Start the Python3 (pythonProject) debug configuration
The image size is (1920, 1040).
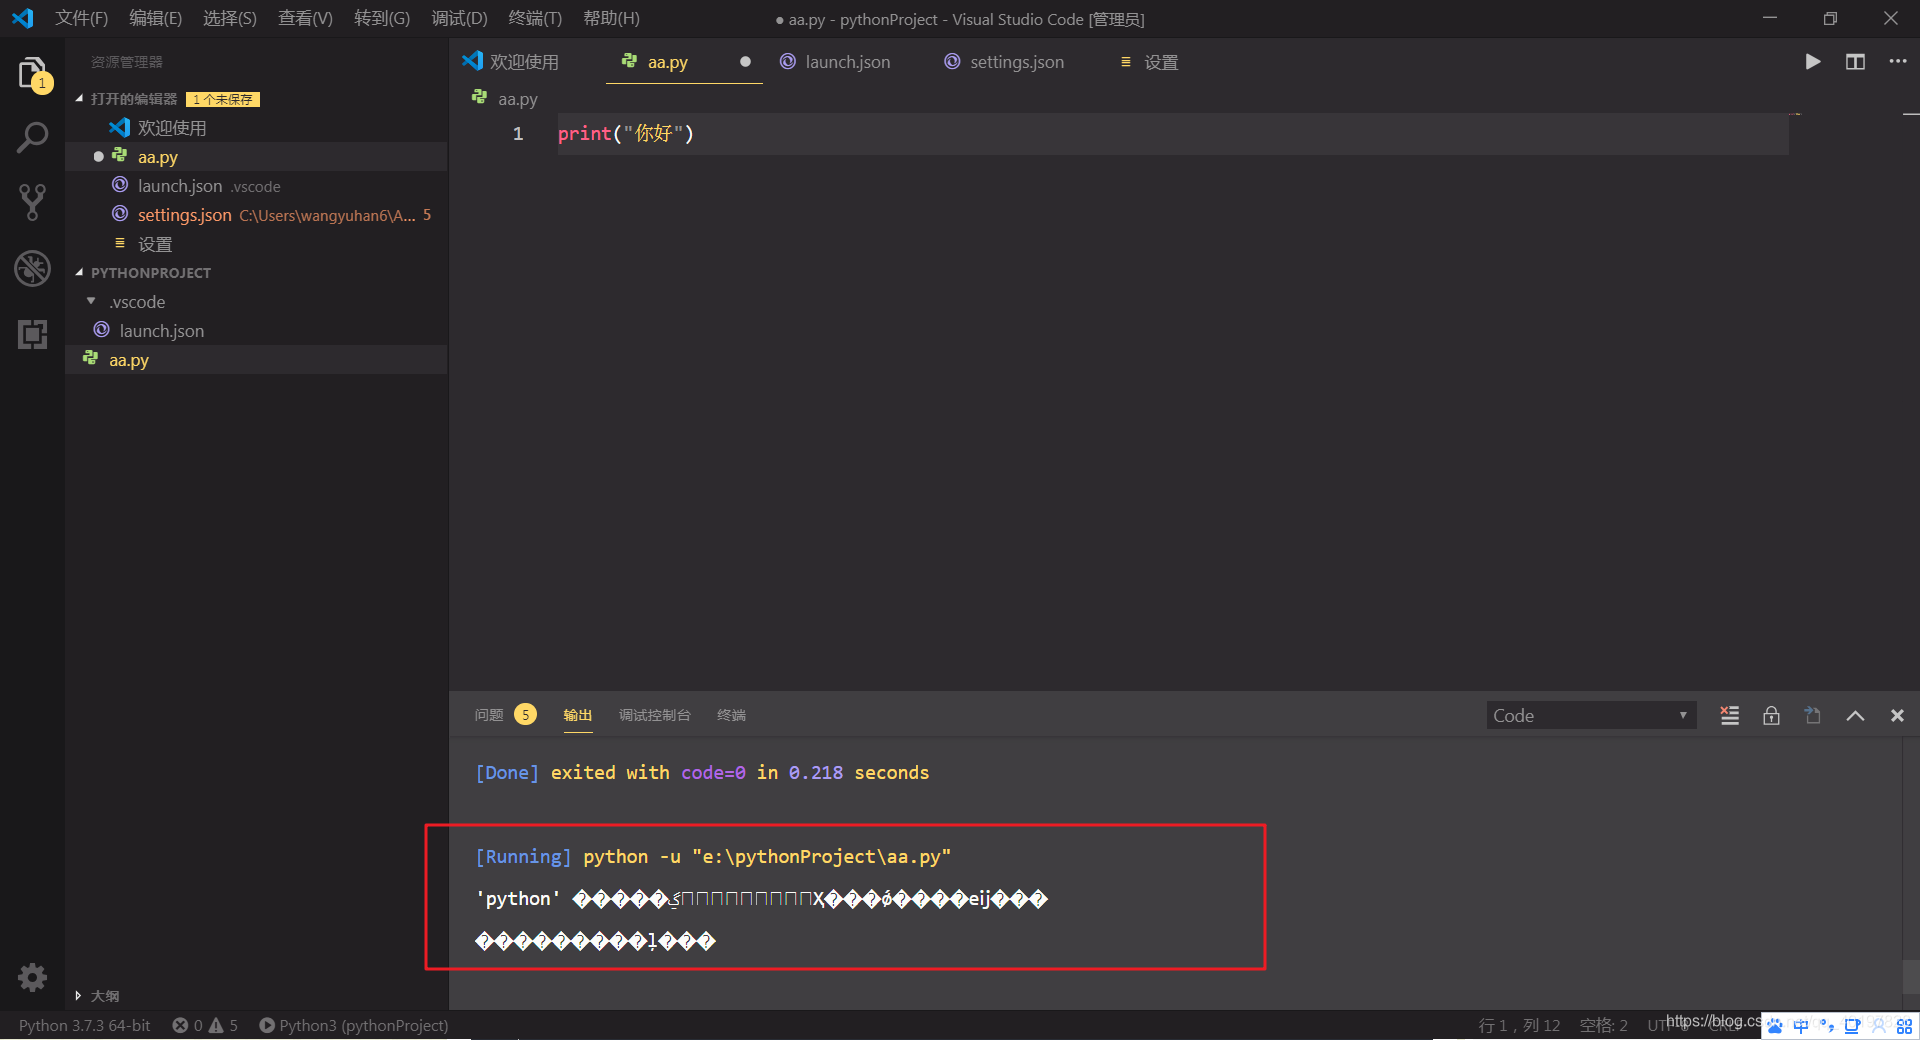(354, 1026)
